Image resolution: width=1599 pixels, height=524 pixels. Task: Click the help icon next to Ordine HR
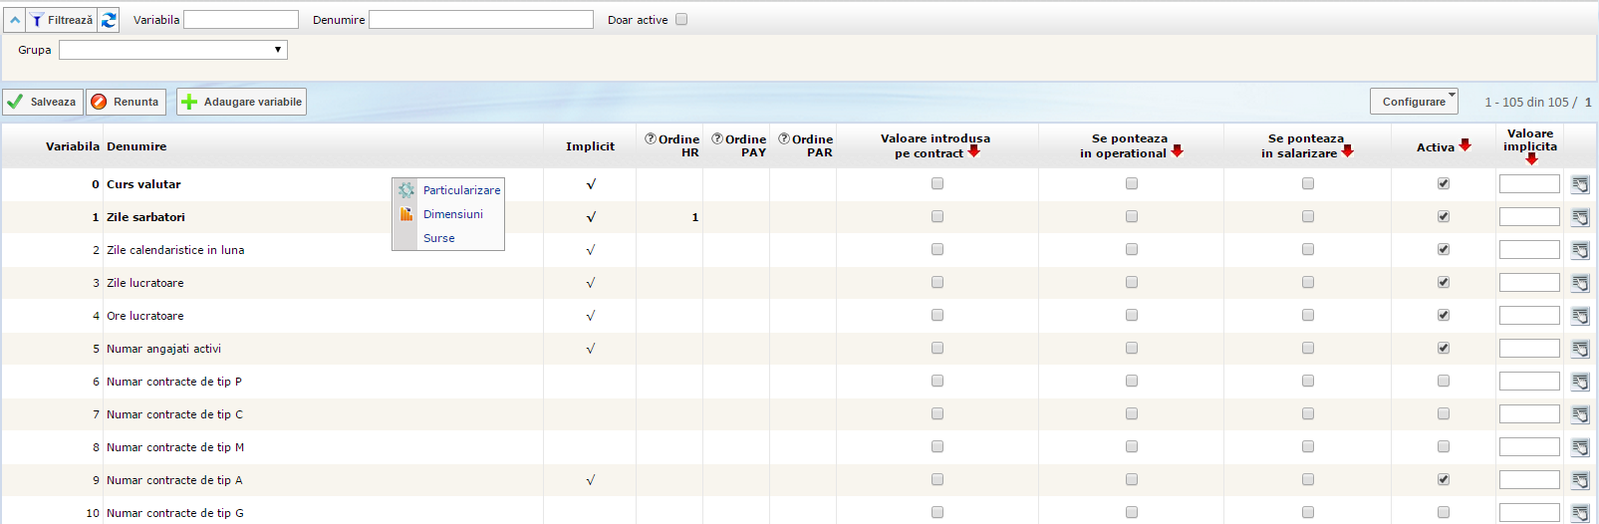coord(650,139)
